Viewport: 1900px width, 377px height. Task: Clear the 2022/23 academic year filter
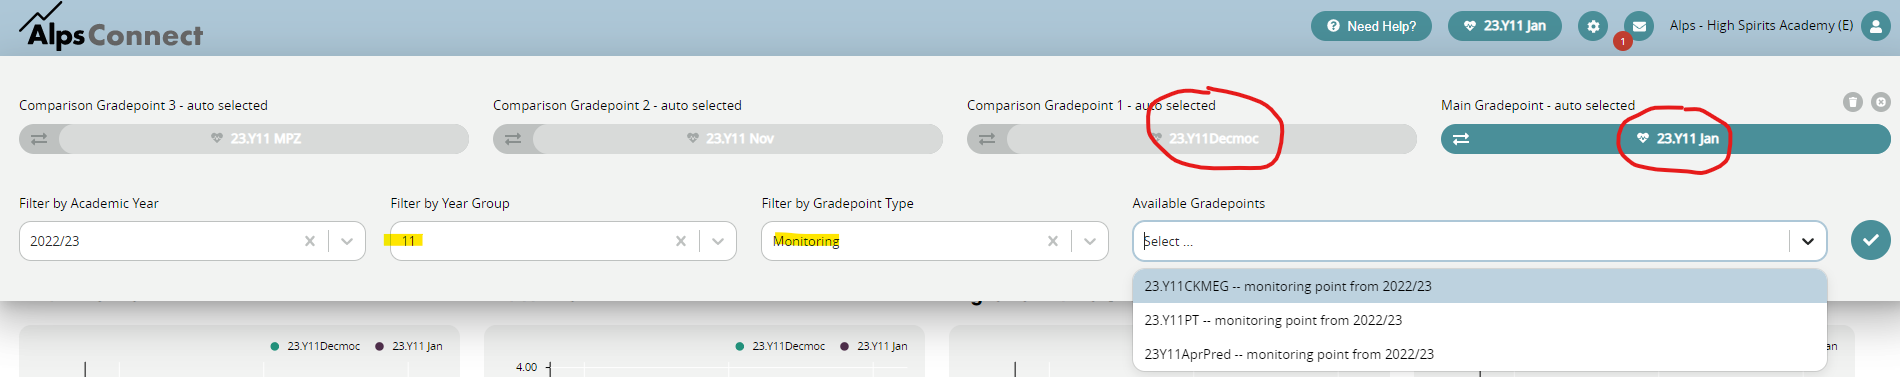tap(310, 241)
